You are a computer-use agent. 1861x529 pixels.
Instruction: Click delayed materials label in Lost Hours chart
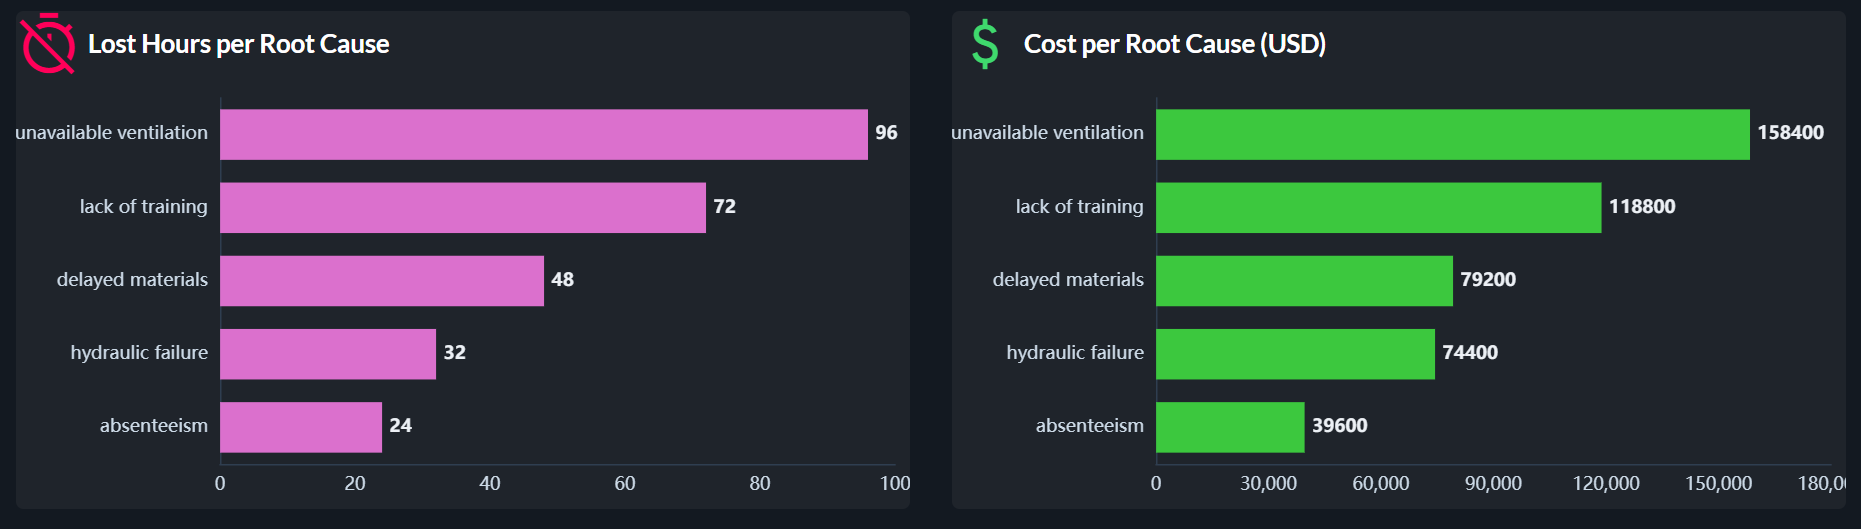[x=132, y=280]
